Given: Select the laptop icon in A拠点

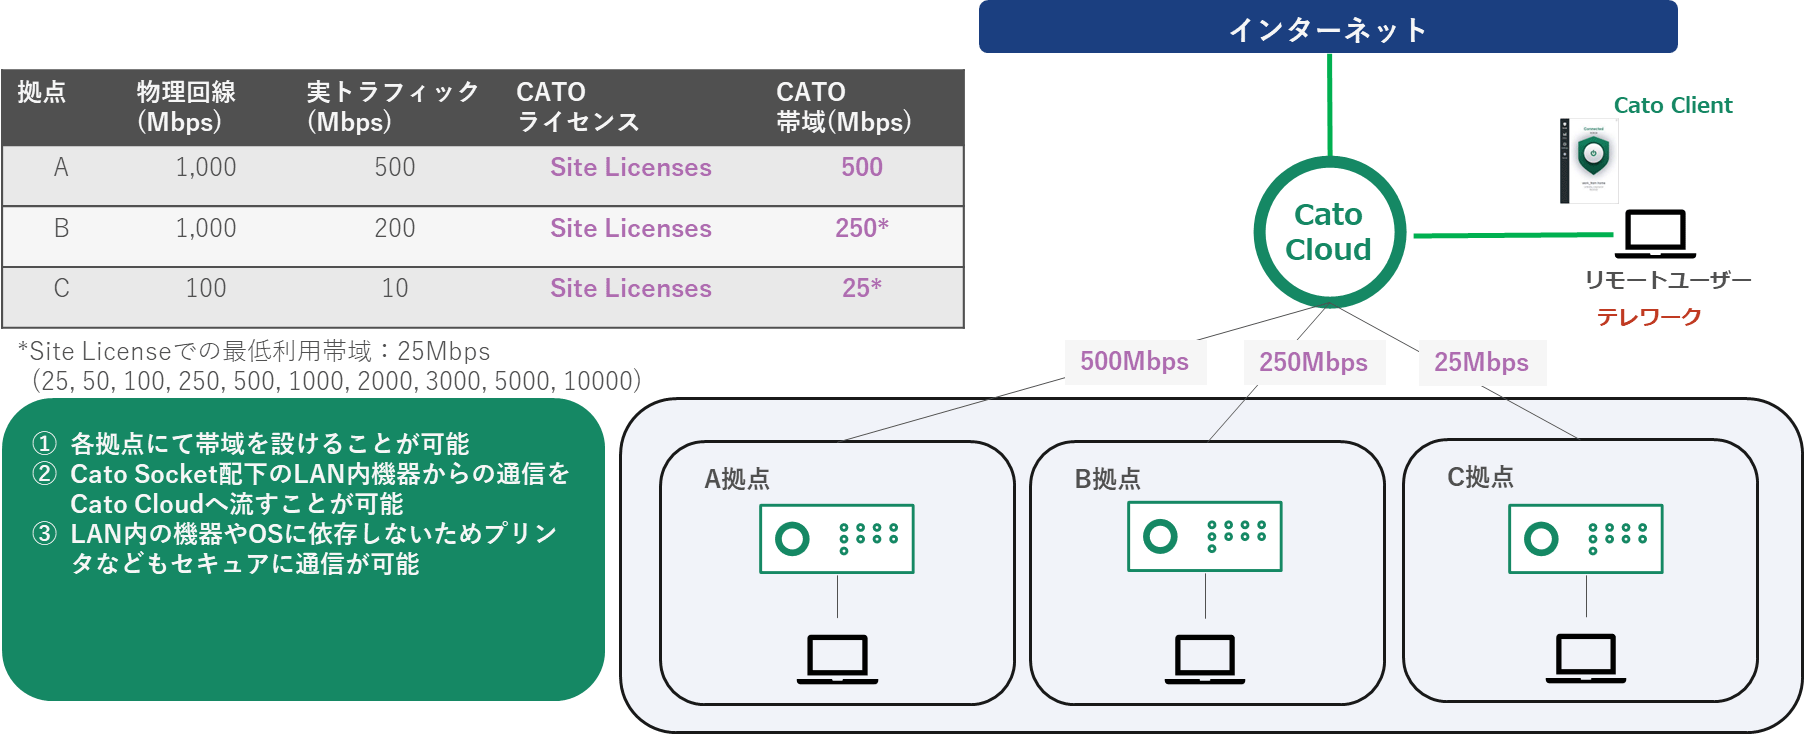Looking at the screenshot, I should point(837,659).
